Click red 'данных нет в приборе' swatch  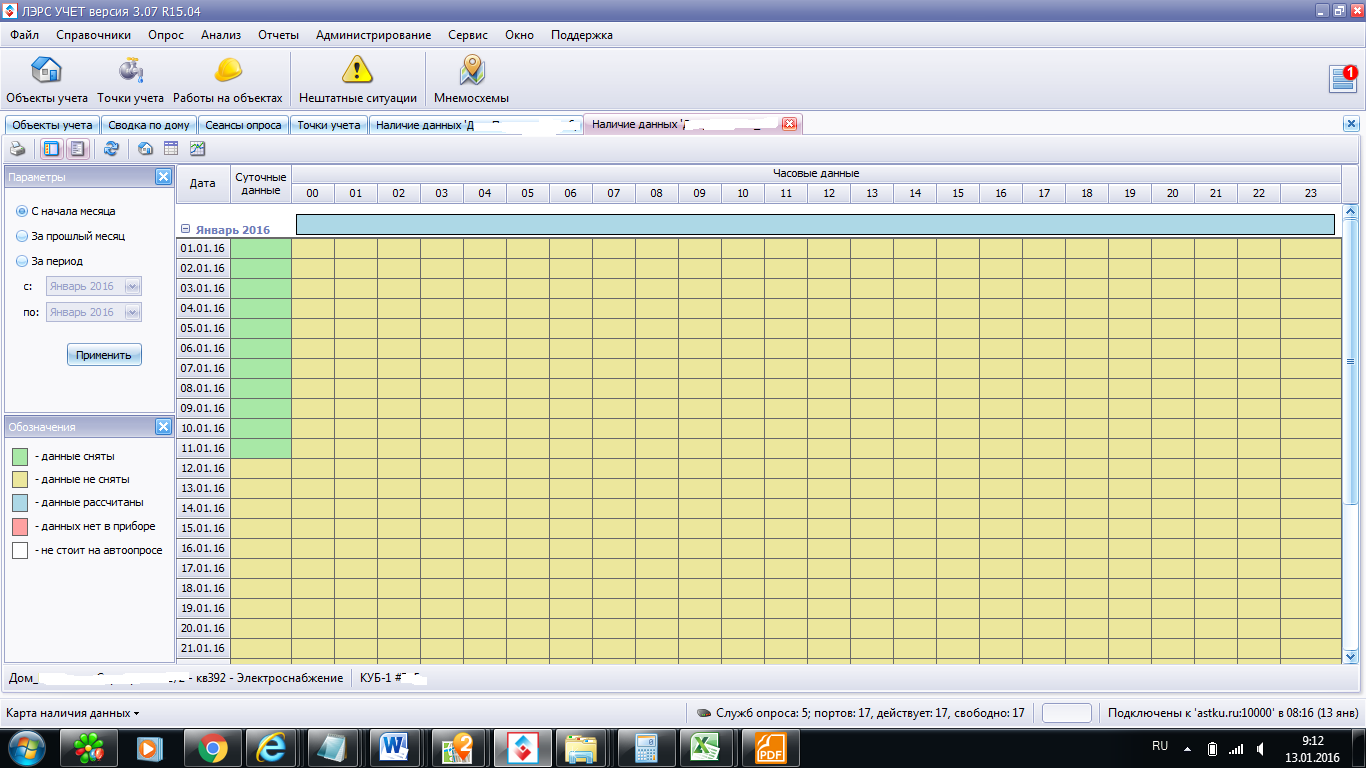click(x=20, y=526)
